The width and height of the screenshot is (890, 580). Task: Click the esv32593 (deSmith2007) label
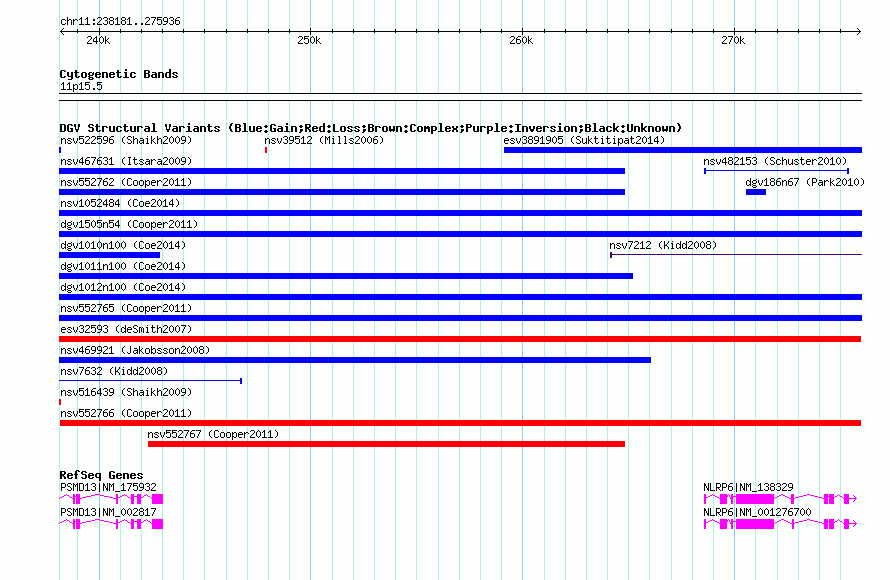click(x=126, y=329)
